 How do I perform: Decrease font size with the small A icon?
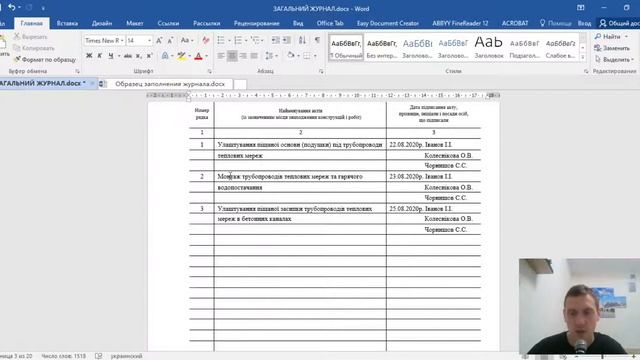(x=170, y=40)
